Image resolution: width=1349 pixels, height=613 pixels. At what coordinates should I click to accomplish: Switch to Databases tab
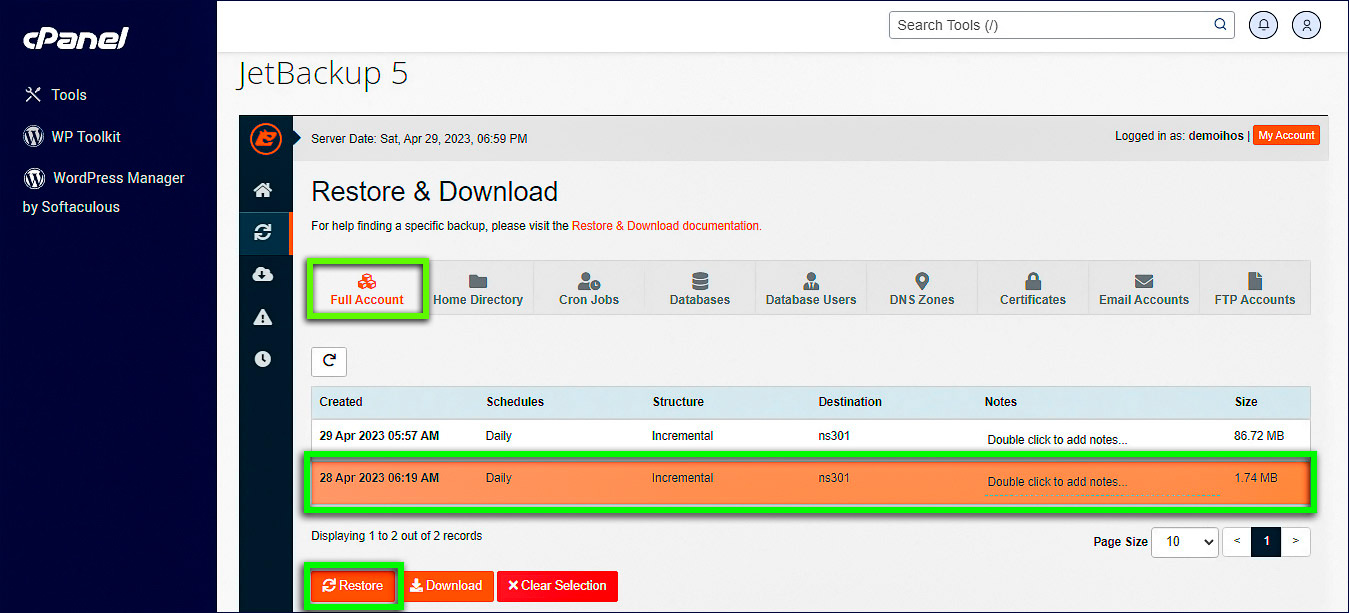(700, 289)
